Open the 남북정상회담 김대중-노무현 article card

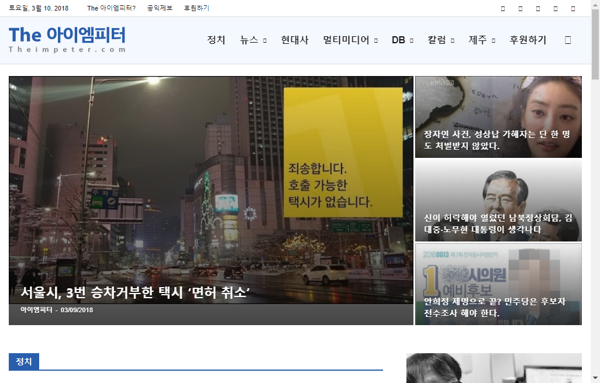pyautogui.click(x=498, y=200)
